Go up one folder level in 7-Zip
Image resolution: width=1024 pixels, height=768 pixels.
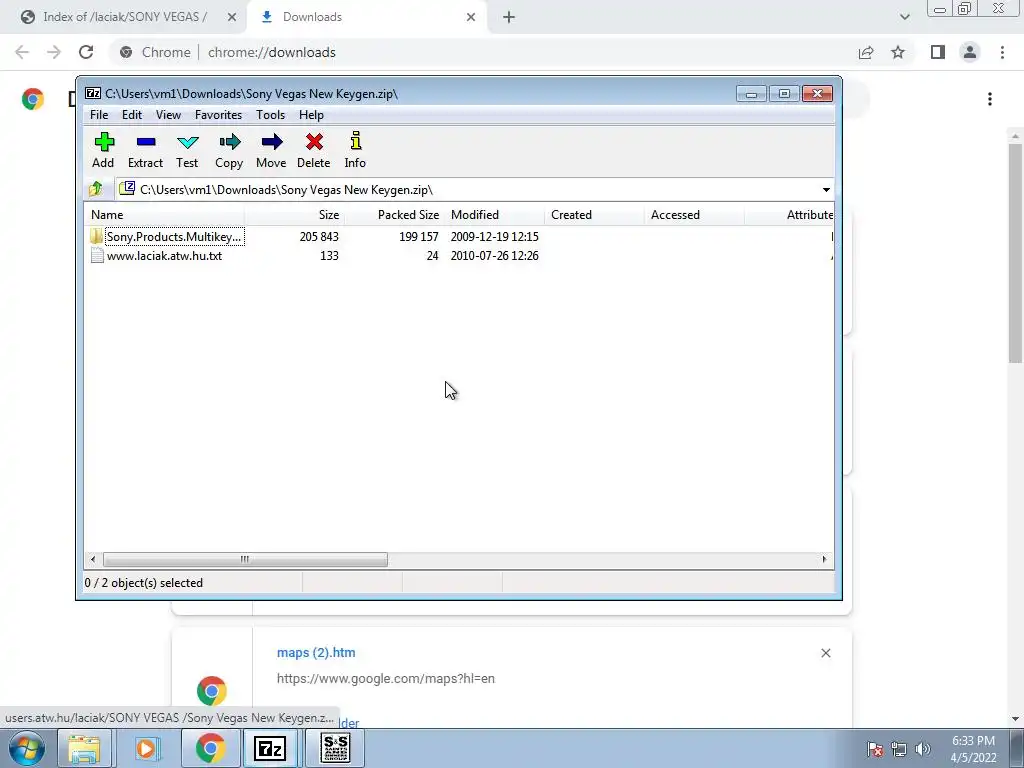[x=96, y=189]
